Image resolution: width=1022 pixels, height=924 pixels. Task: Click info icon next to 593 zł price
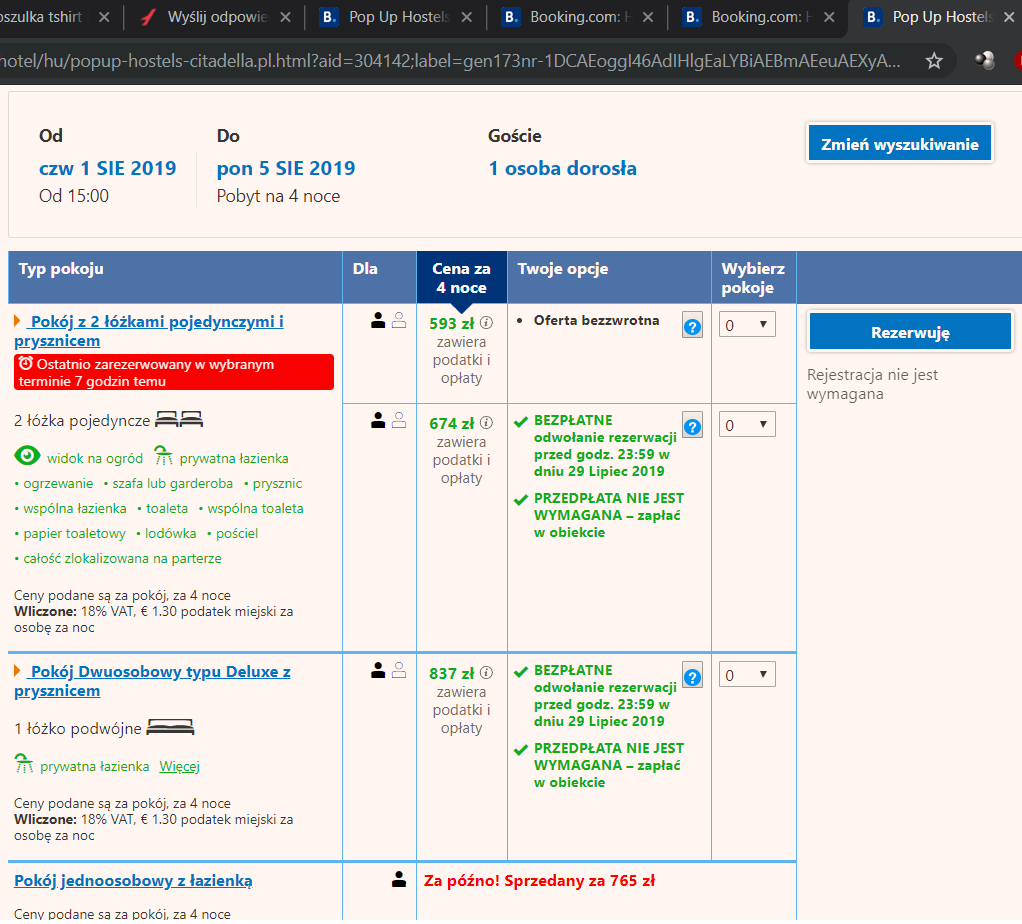coord(486,323)
